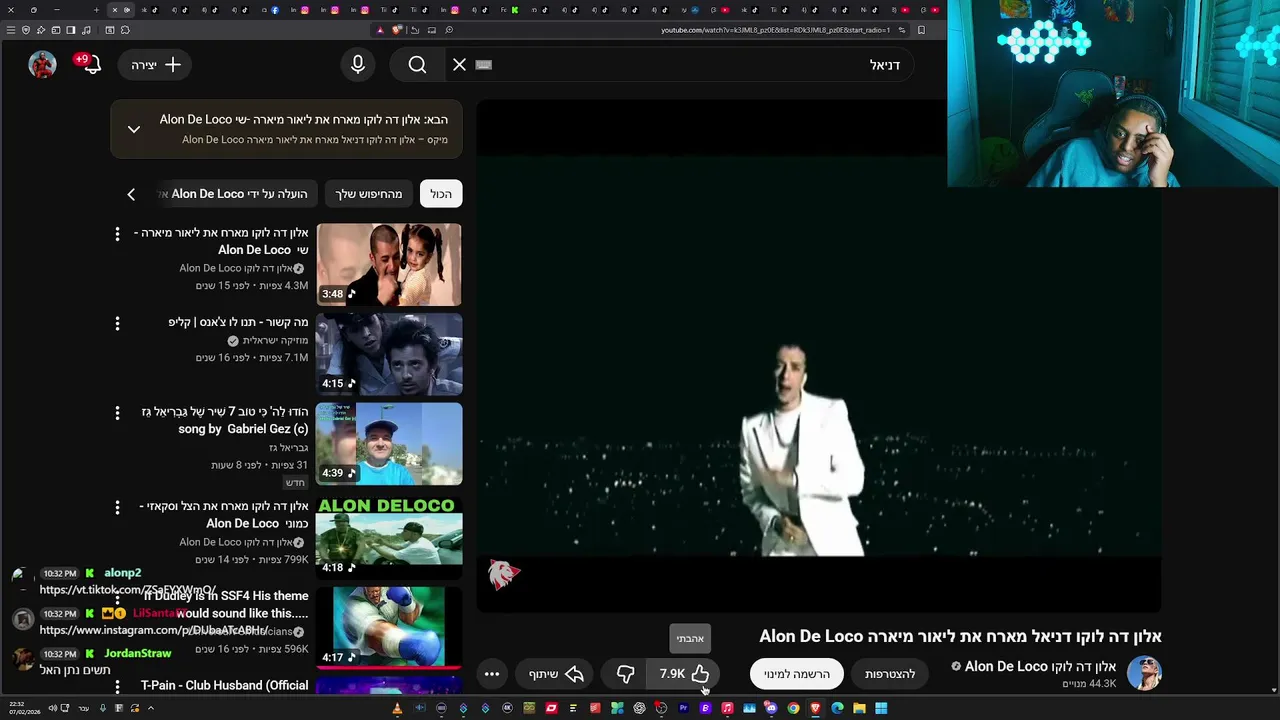
Task: Open VLC media player from the taskbar
Action: 397,708
